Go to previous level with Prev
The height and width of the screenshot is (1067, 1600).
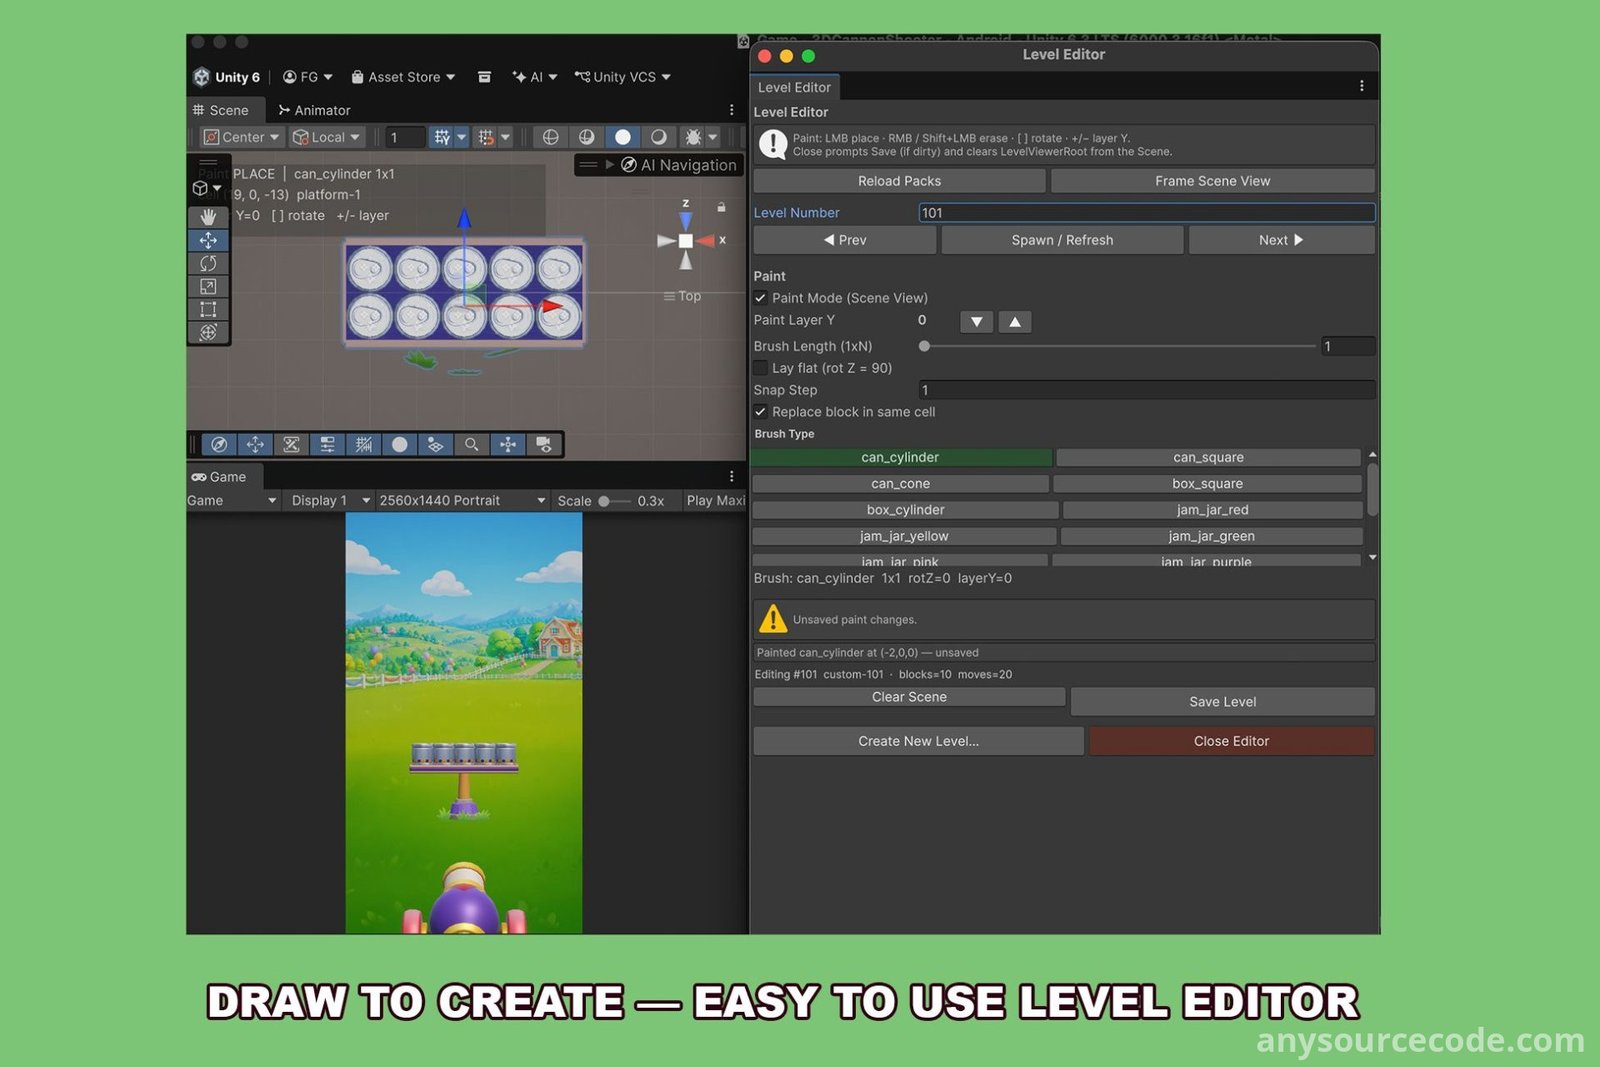click(845, 240)
